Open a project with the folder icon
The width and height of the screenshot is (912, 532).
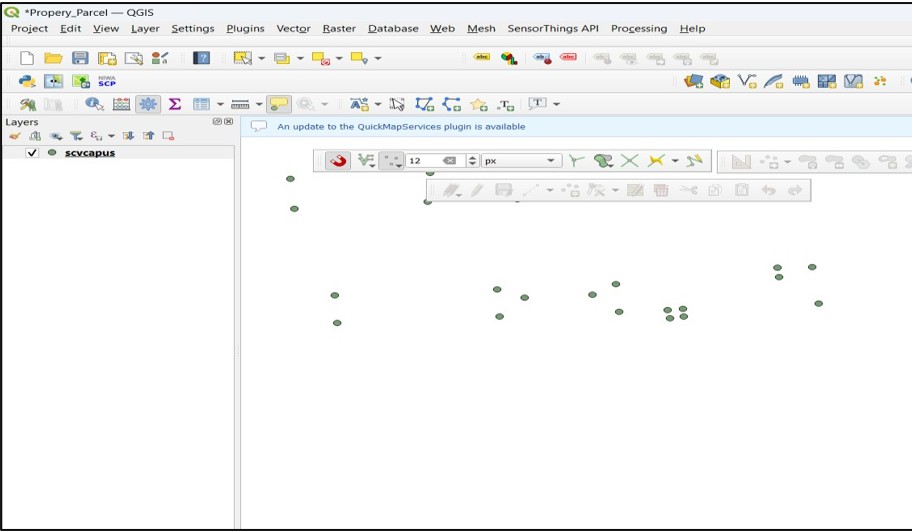(x=54, y=58)
